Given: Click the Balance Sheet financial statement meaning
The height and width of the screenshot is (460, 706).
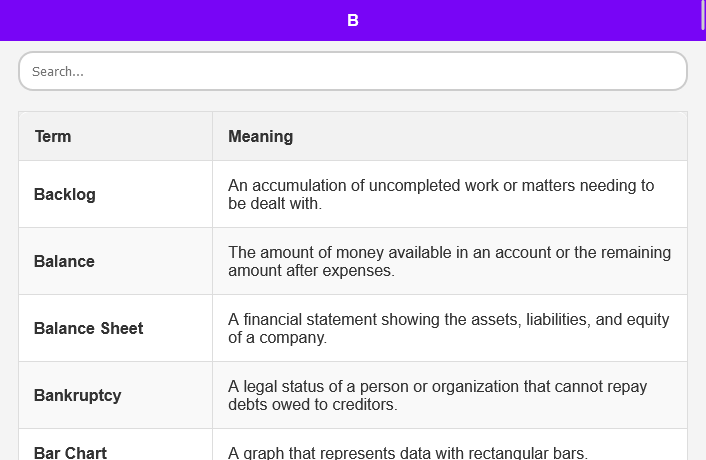Looking at the screenshot, I should pyautogui.click(x=449, y=328).
